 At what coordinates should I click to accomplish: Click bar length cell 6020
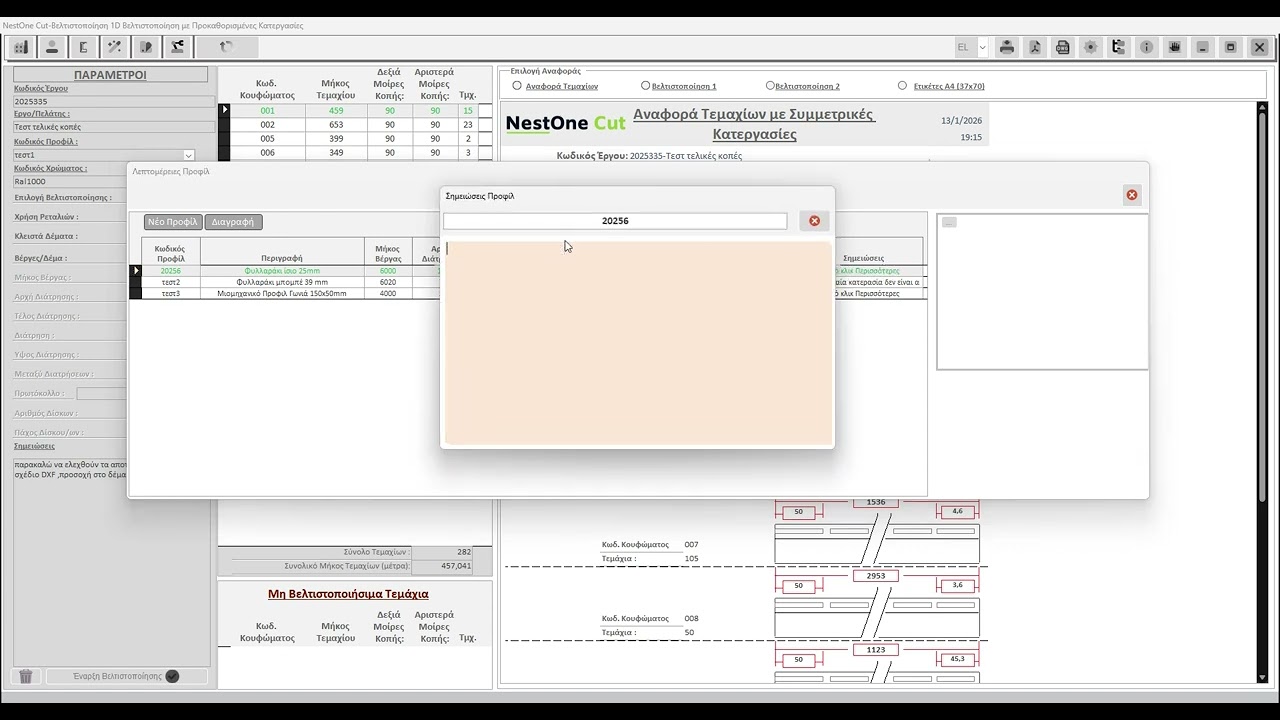point(388,282)
